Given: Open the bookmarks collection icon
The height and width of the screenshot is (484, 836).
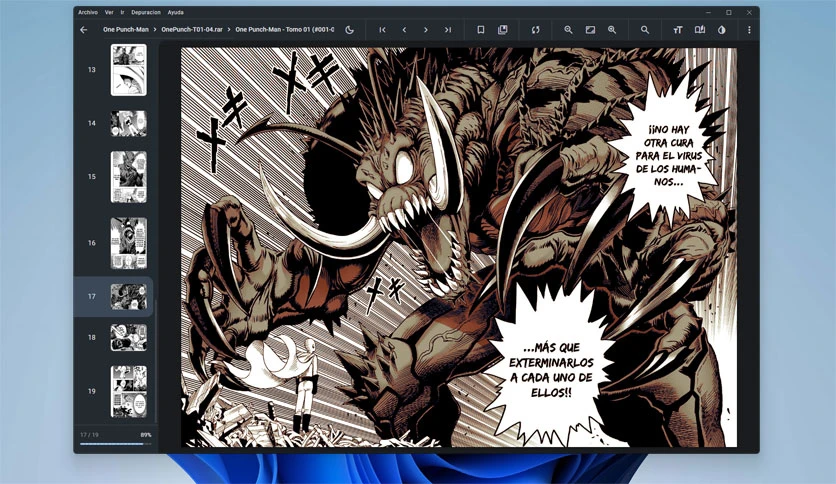Looking at the screenshot, I should tap(503, 30).
